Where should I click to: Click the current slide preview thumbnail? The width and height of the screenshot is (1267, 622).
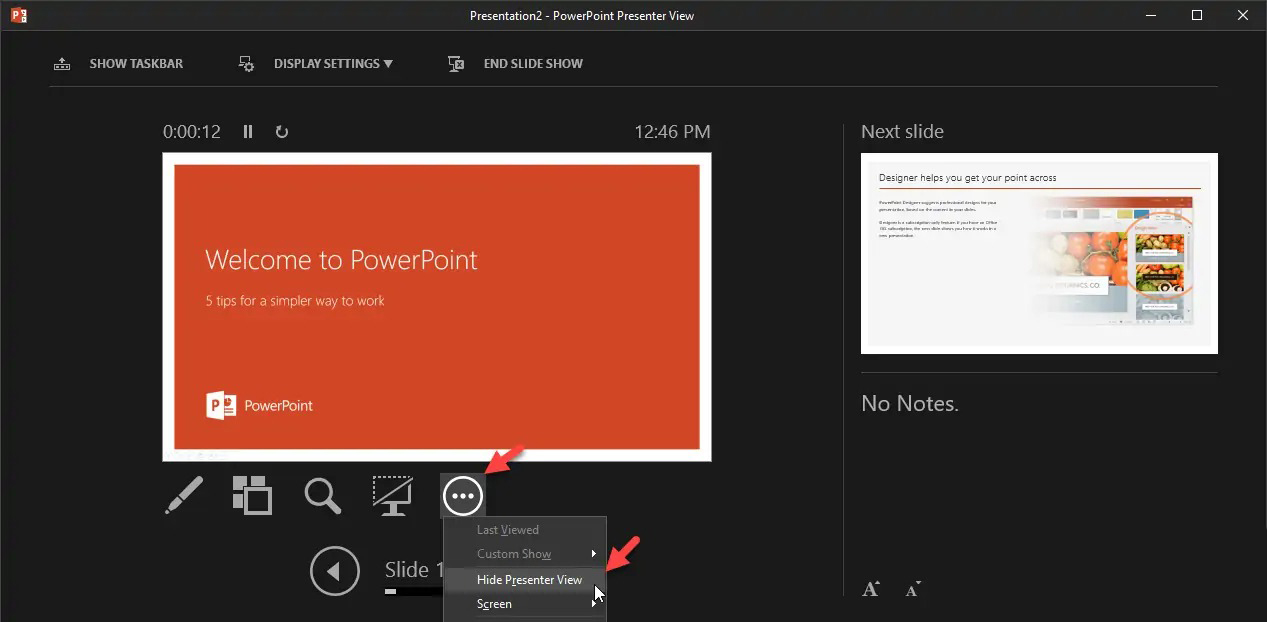437,307
